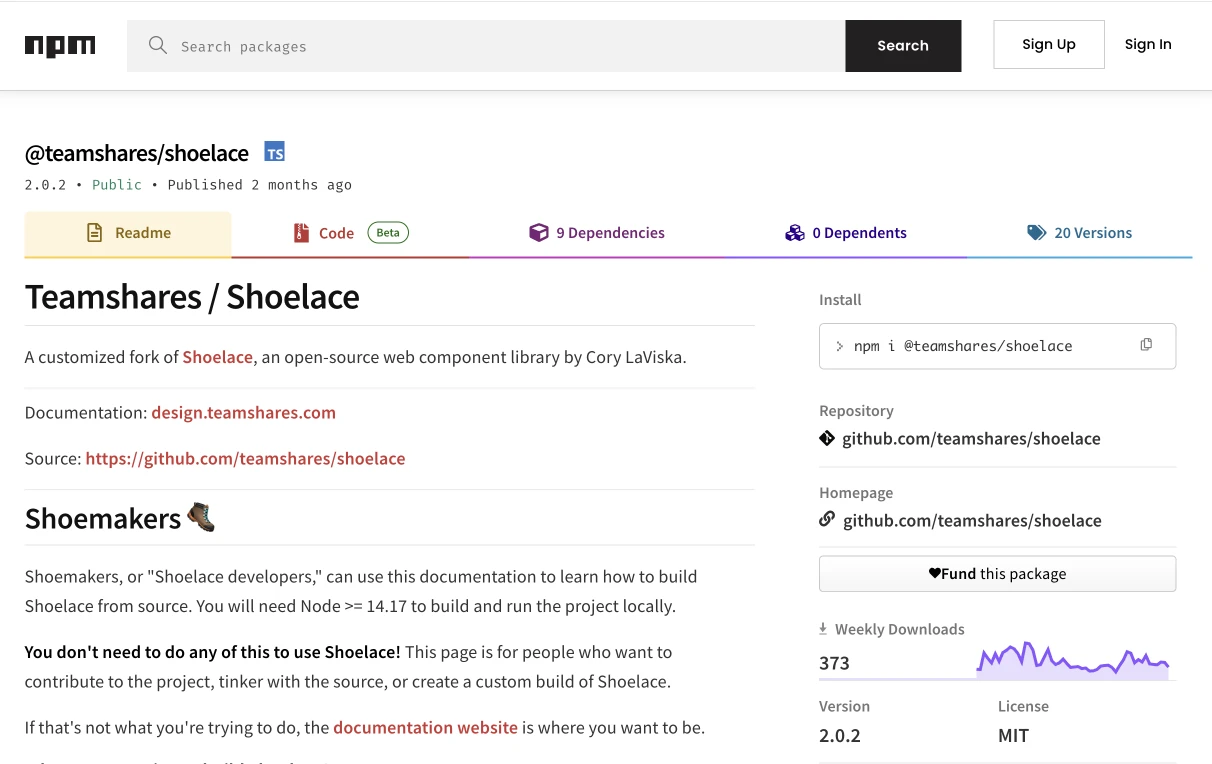Click the weekly downloads count 373
This screenshot has height=764, width=1212.
(834, 663)
